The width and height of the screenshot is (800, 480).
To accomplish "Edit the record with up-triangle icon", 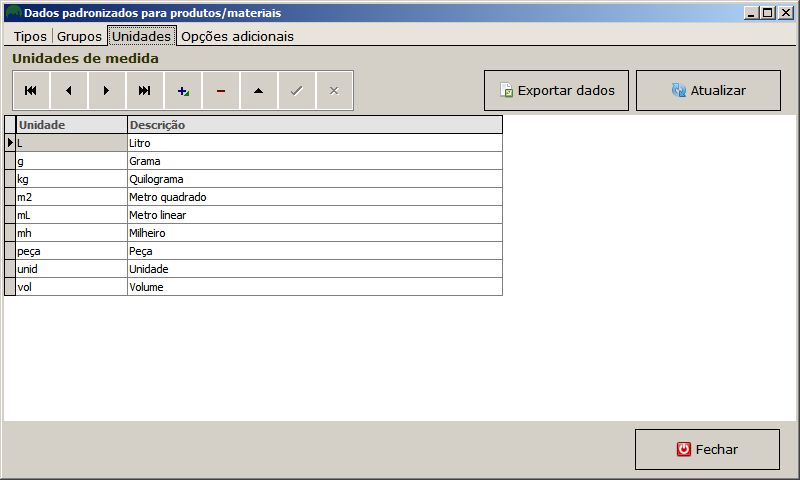I will (259, 91).
